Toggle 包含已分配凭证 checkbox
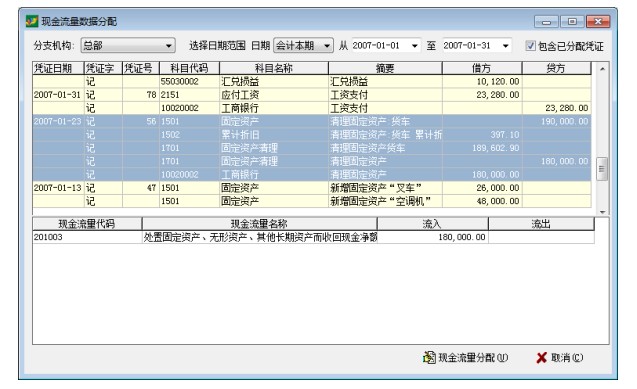Image resolution: width=637 pixels, height=389 pixels. (x=530, y=45)
